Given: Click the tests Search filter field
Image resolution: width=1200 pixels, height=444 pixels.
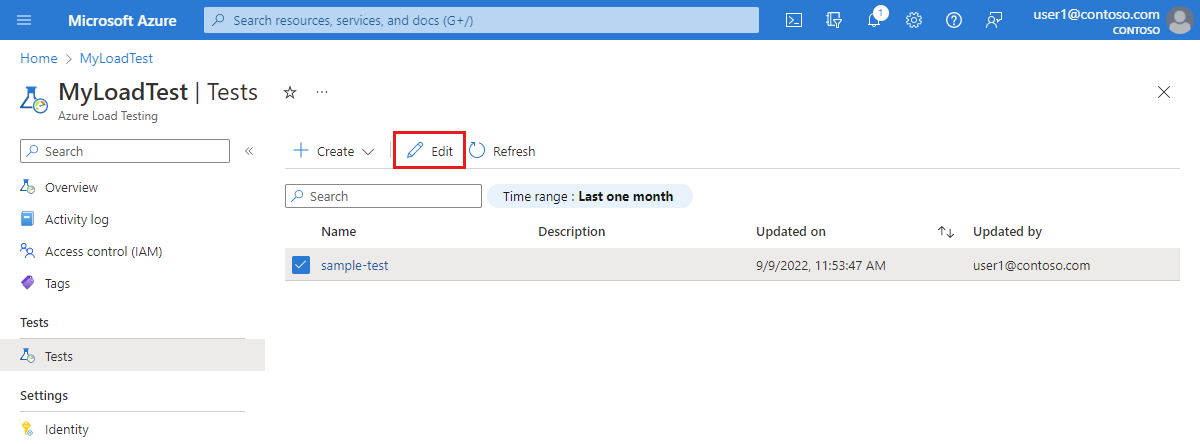Looking at the screenshot, I should pos(381,197).
